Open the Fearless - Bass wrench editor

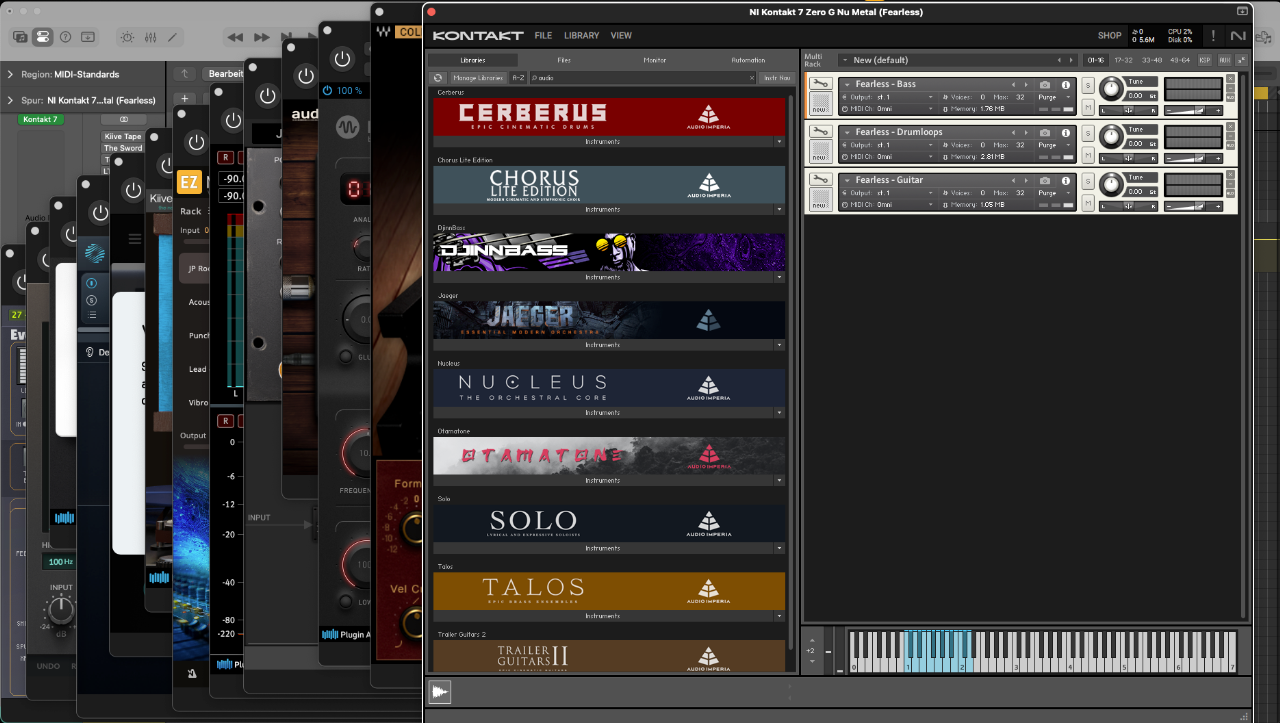[820, 84]
